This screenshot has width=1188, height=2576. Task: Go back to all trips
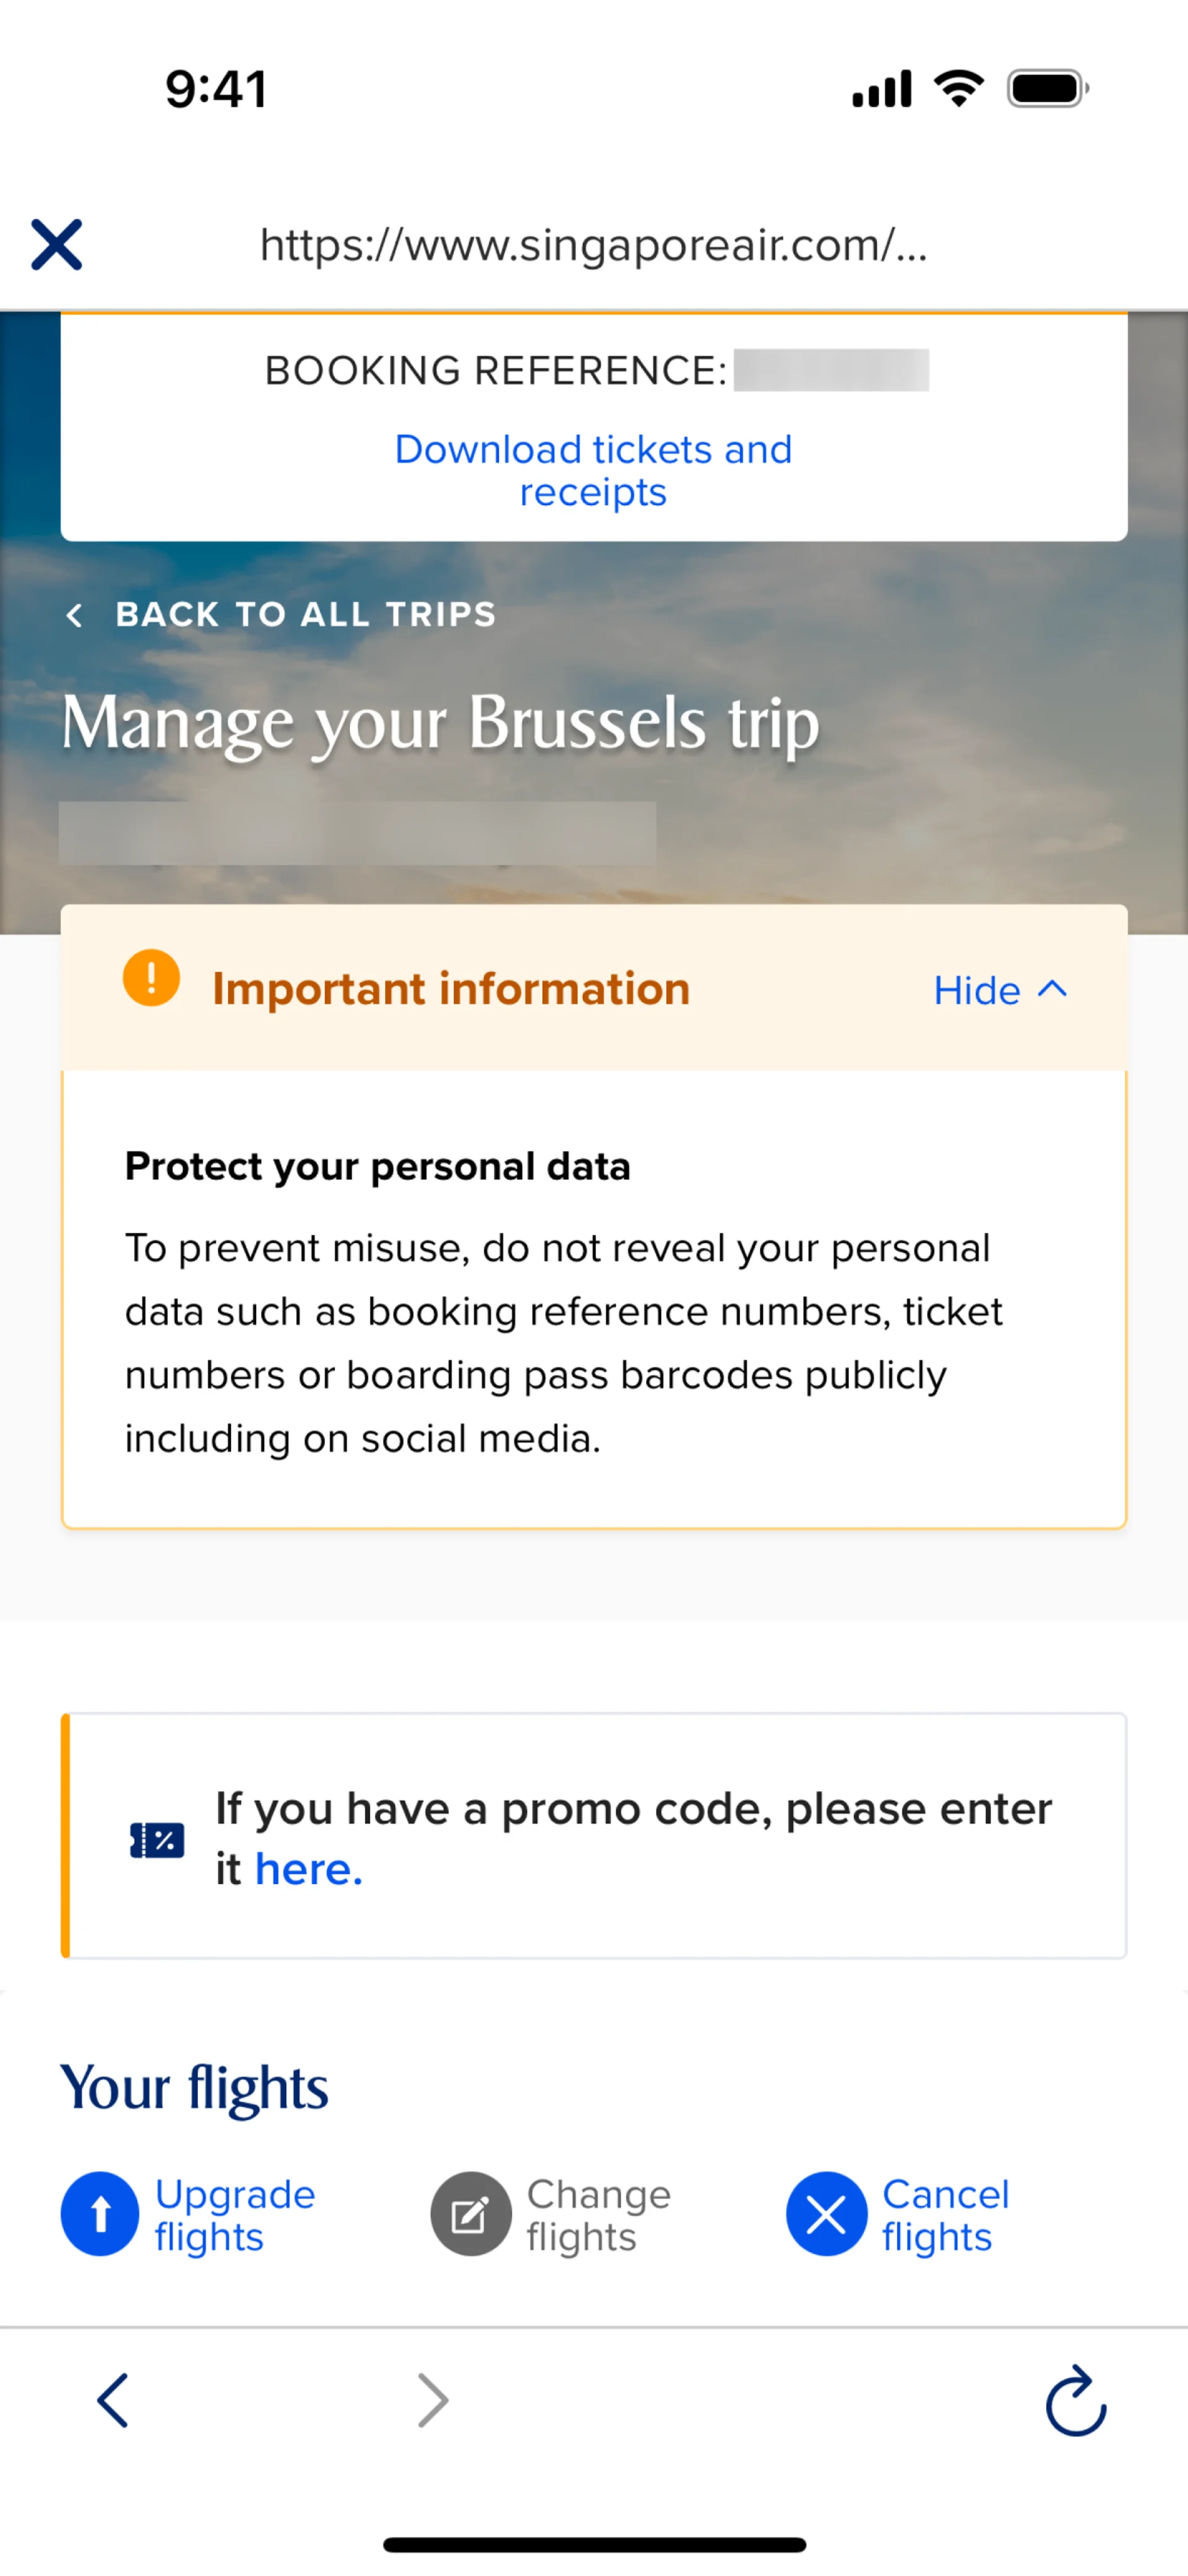pos(305,614)
